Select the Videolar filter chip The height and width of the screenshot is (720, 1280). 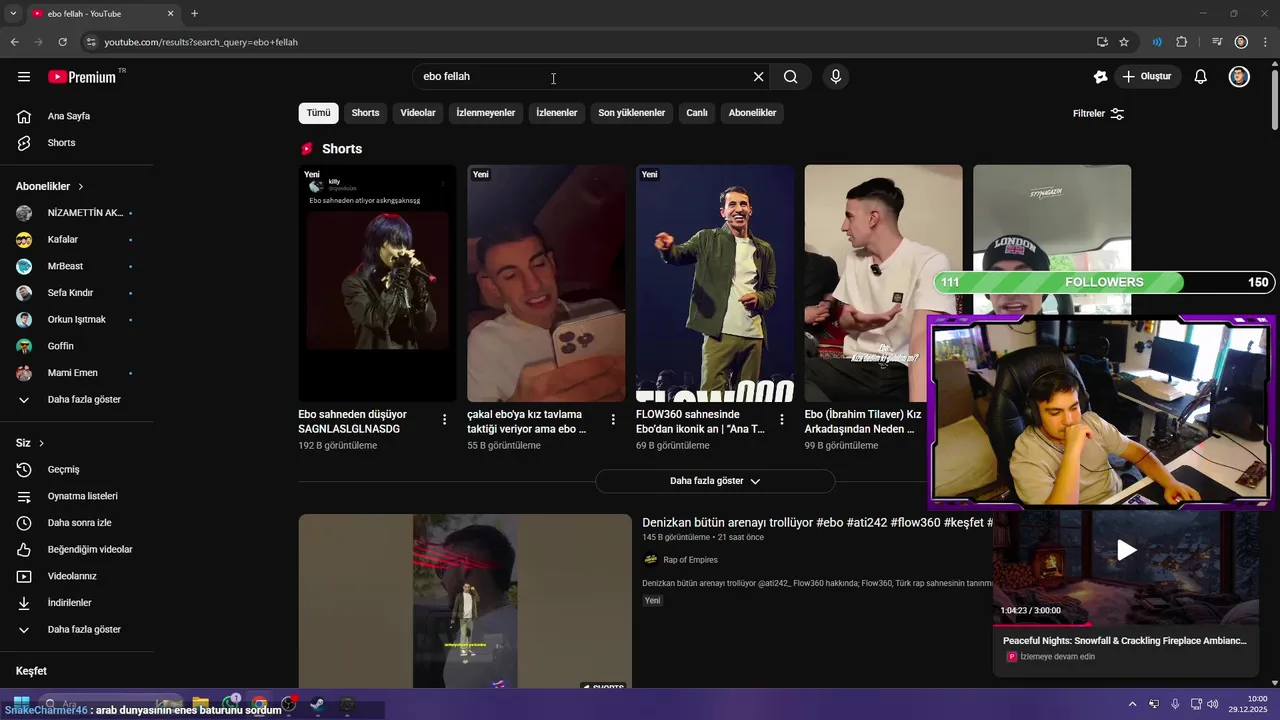418,113
